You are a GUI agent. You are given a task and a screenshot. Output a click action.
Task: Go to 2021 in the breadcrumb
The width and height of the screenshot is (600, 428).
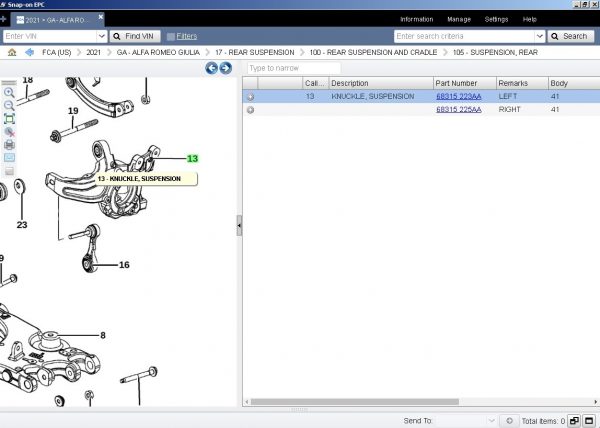[x=93, y=52]
